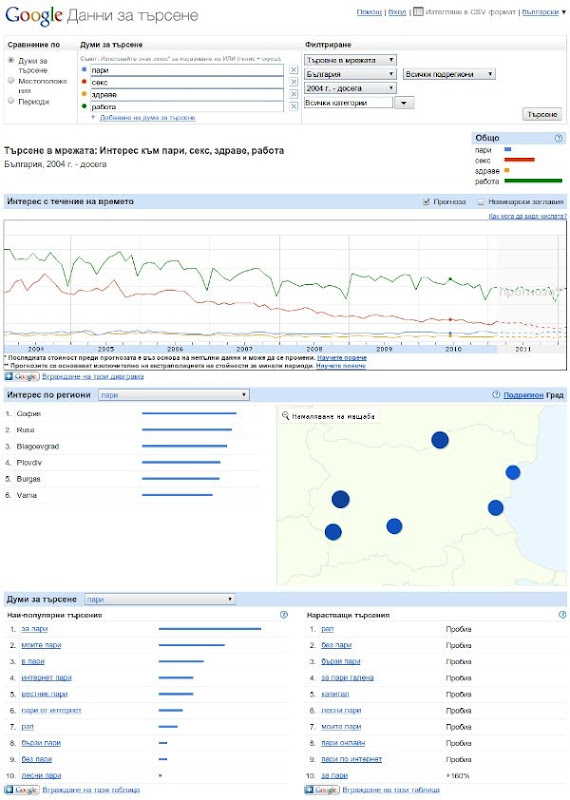570x800 pixels.
Task: Remove the 'работа' search term with its X
Action: 293,106
